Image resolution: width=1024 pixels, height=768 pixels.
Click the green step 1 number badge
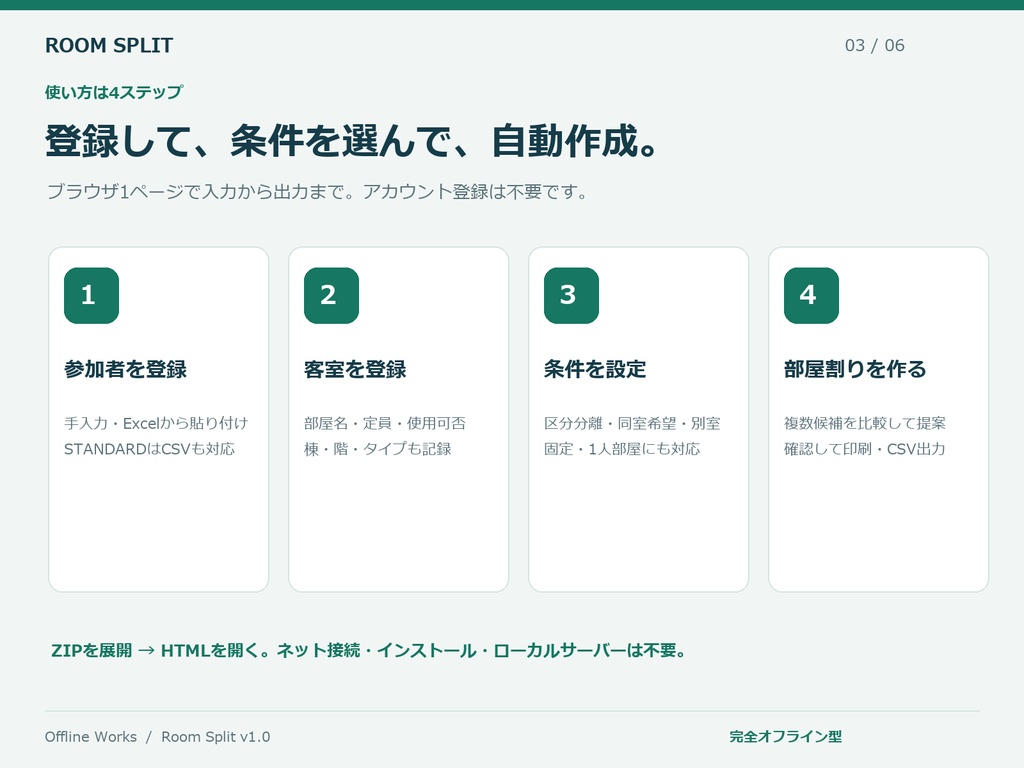(91, 295)
